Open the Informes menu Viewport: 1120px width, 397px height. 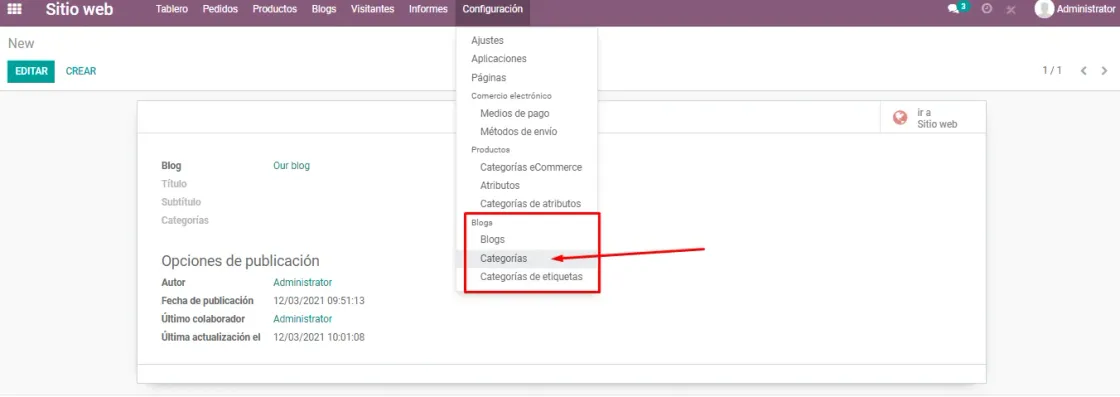click(429, 9)
